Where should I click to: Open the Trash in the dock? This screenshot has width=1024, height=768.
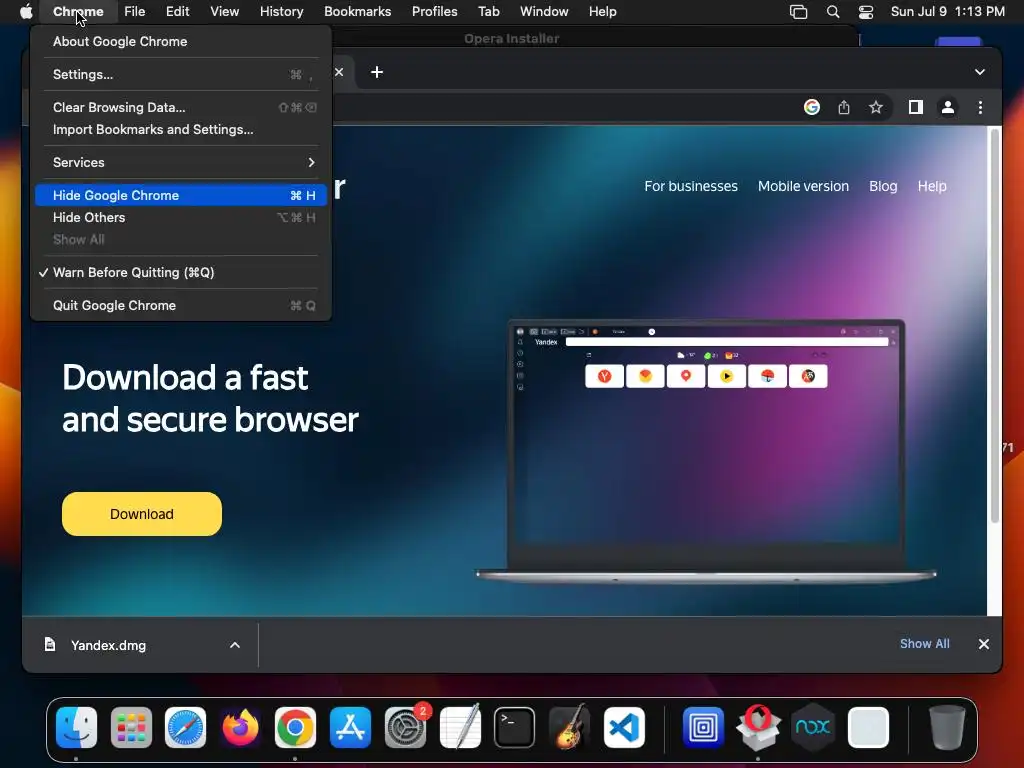[x=947, y=727]
